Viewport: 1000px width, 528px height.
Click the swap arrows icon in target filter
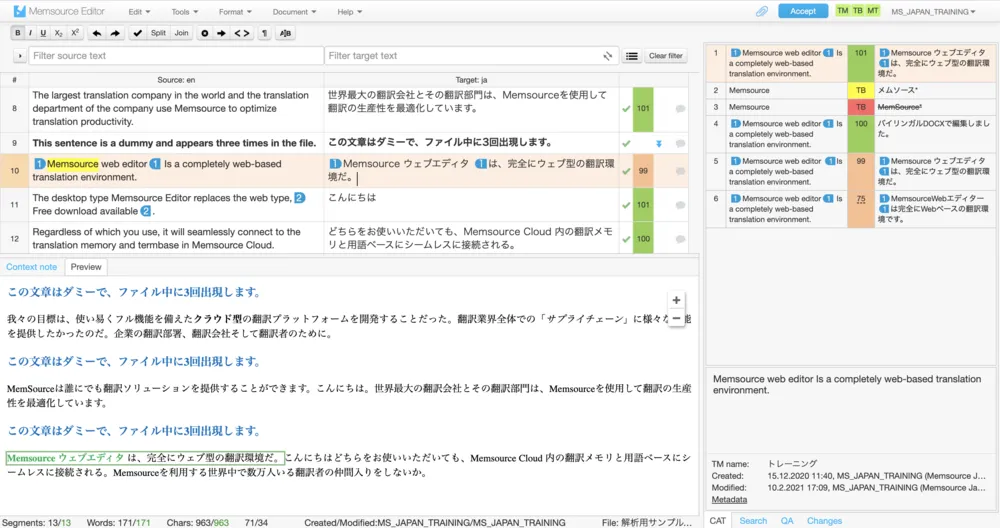[608, 56]
